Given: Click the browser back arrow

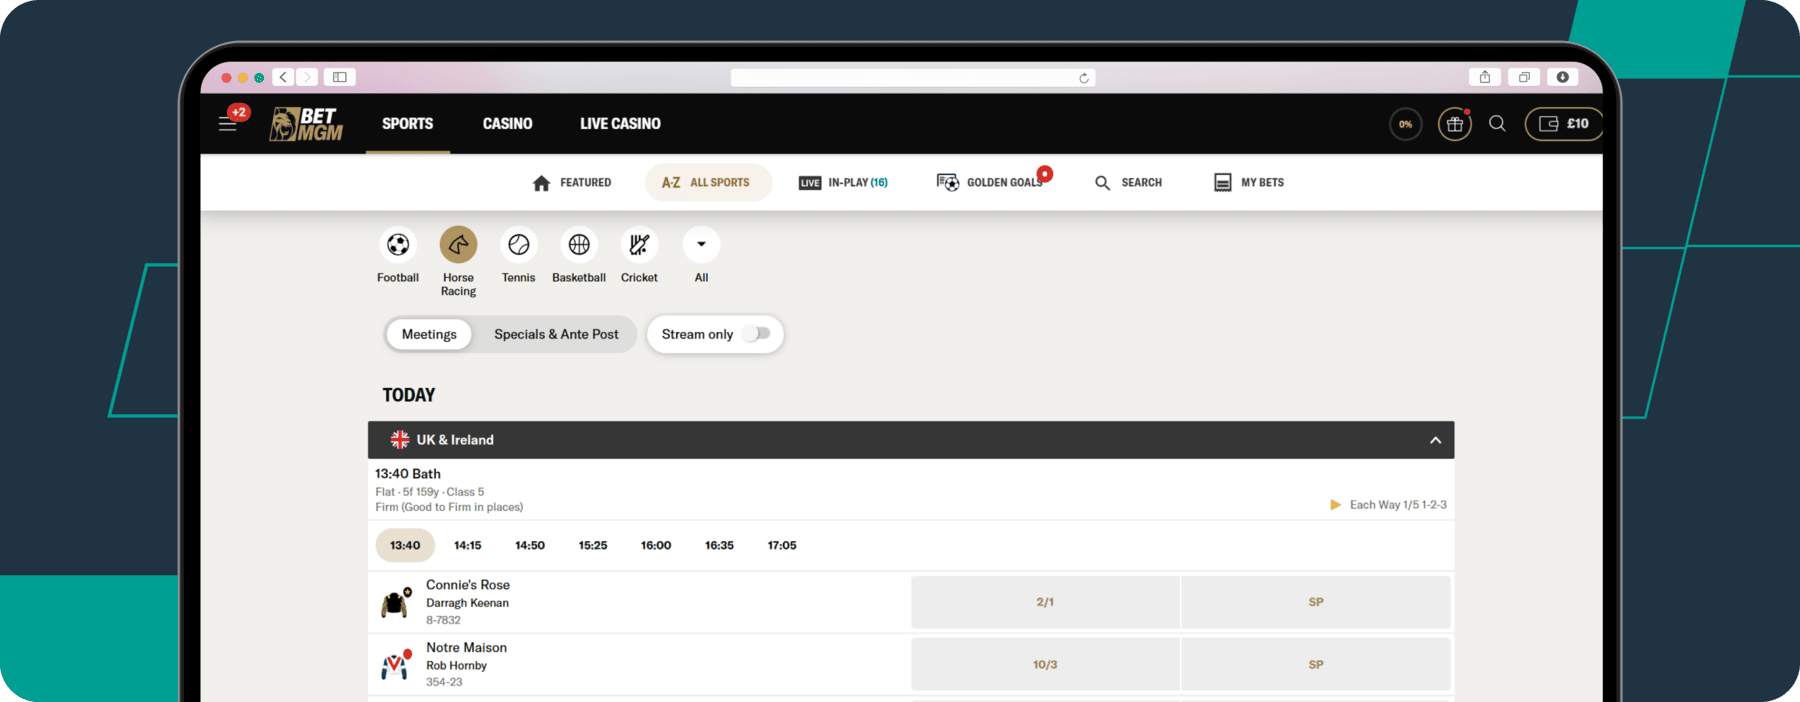Looking at the screenshot, I should (284, 77).
